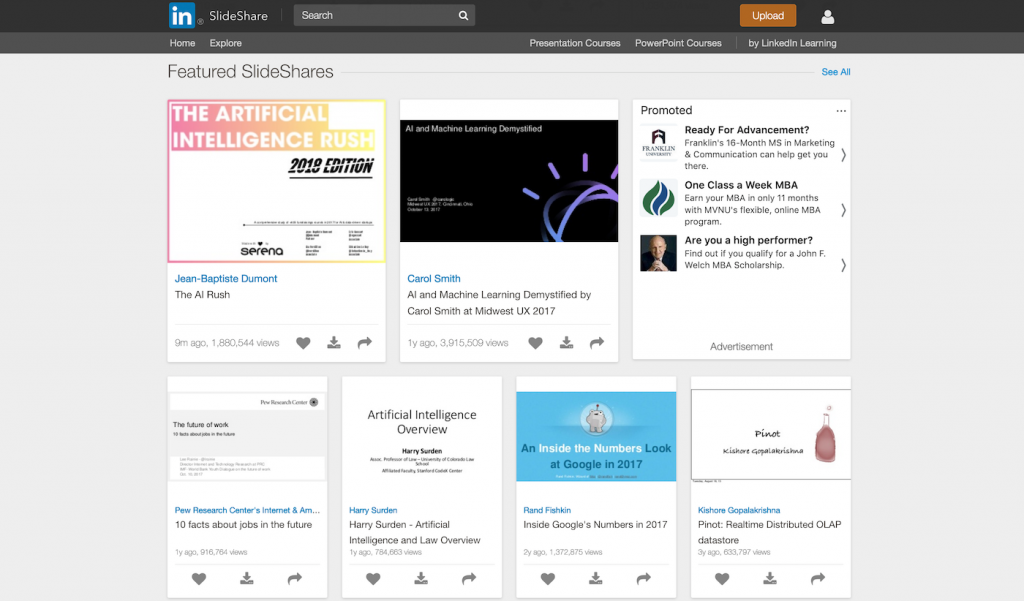Image resolution: width=1024 pixels, height=601 pixels.
Task: Open The future of work thumbnail
Action: coord(247,436)
